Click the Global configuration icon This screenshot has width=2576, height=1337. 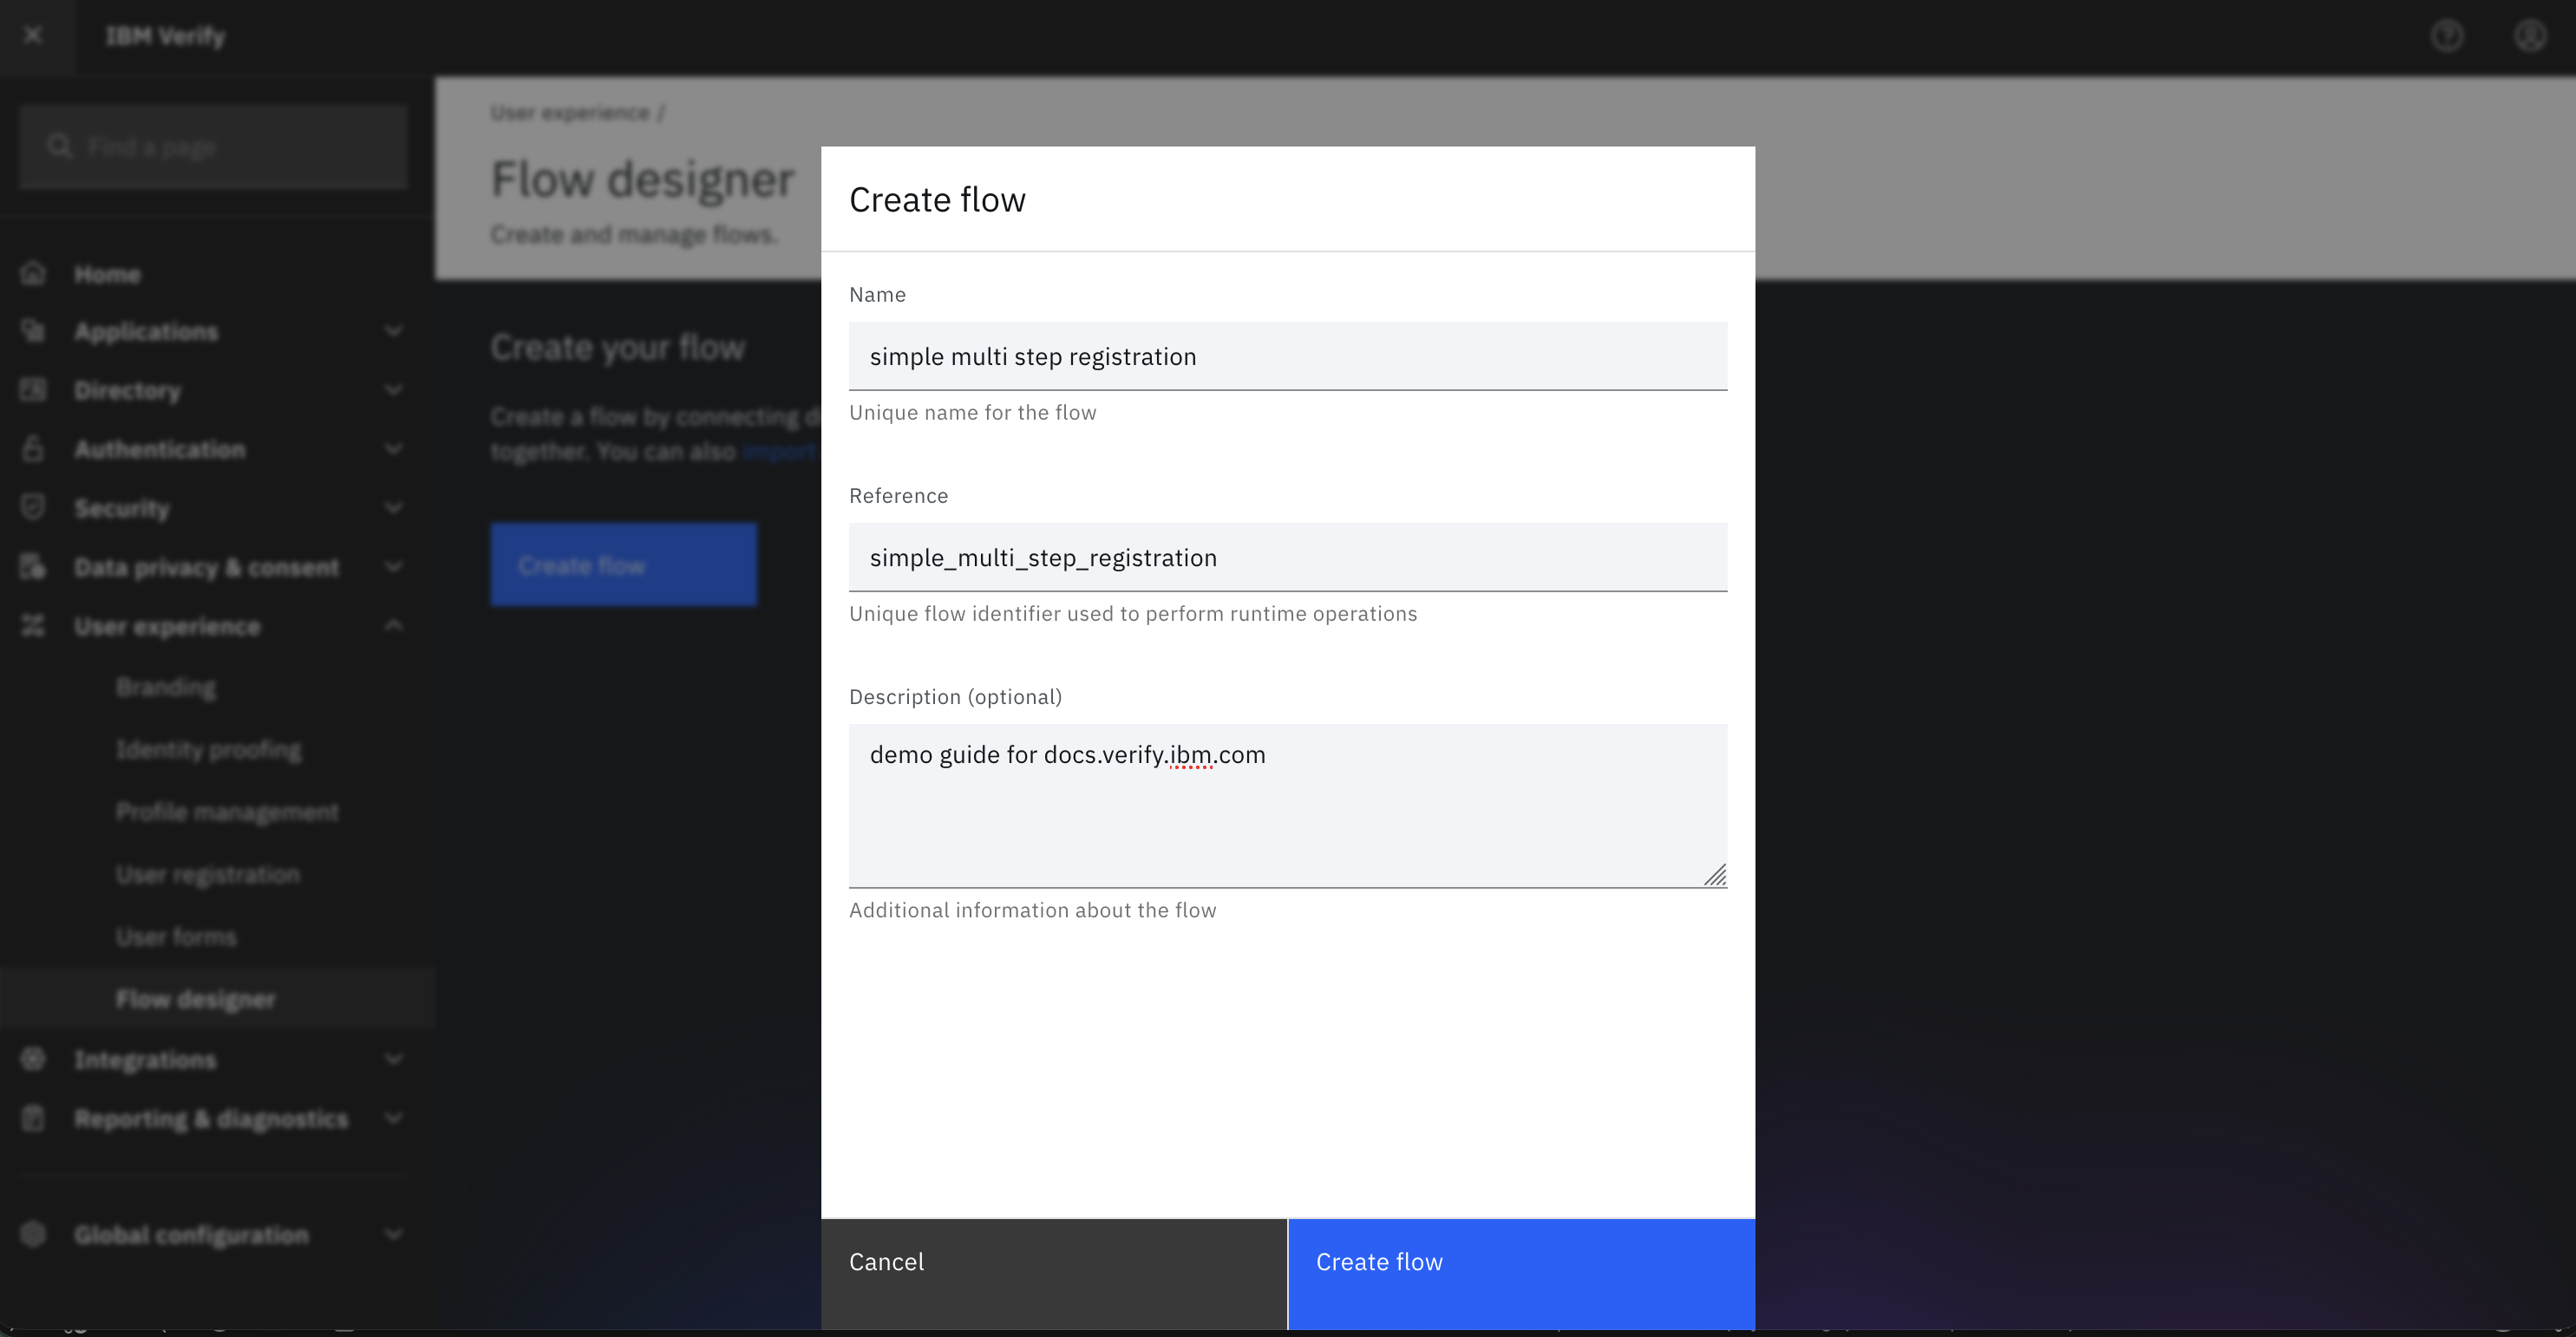[x=33, y=1234]
